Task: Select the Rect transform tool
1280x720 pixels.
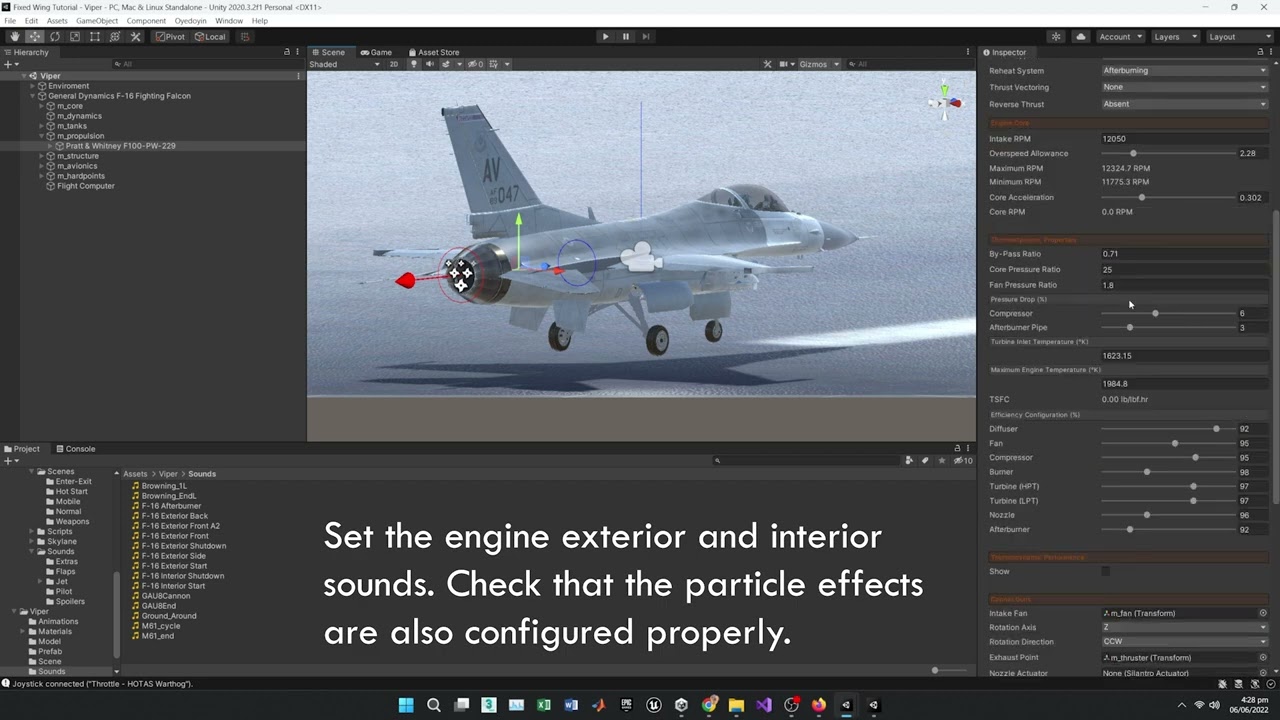Action: tap(94, 37)
